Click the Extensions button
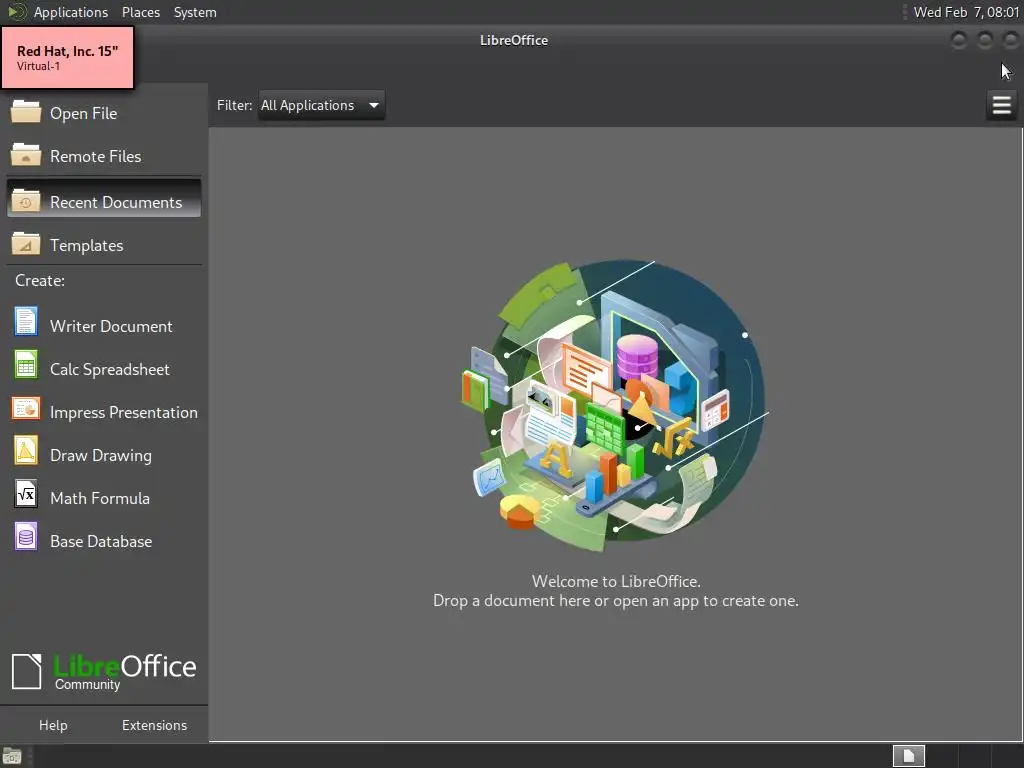Viewport: 1024px width, 768px height. 154,725
